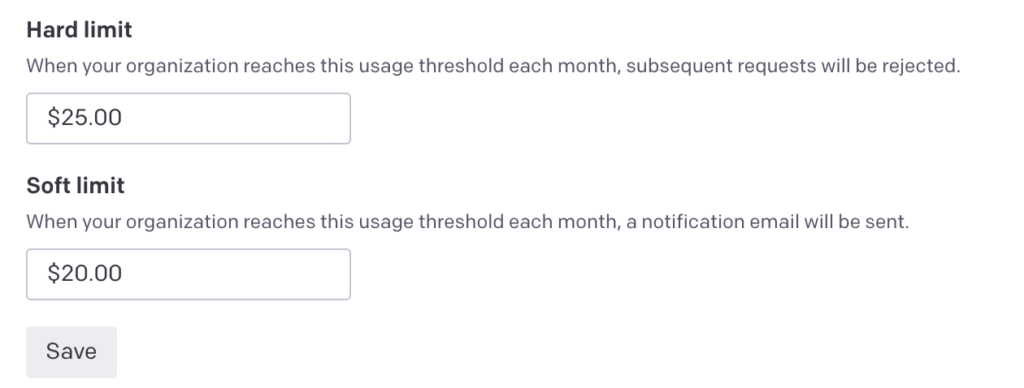1024x388 pixels.
Task: Click the Hard limit description sentence
Action: click(493, 66)
